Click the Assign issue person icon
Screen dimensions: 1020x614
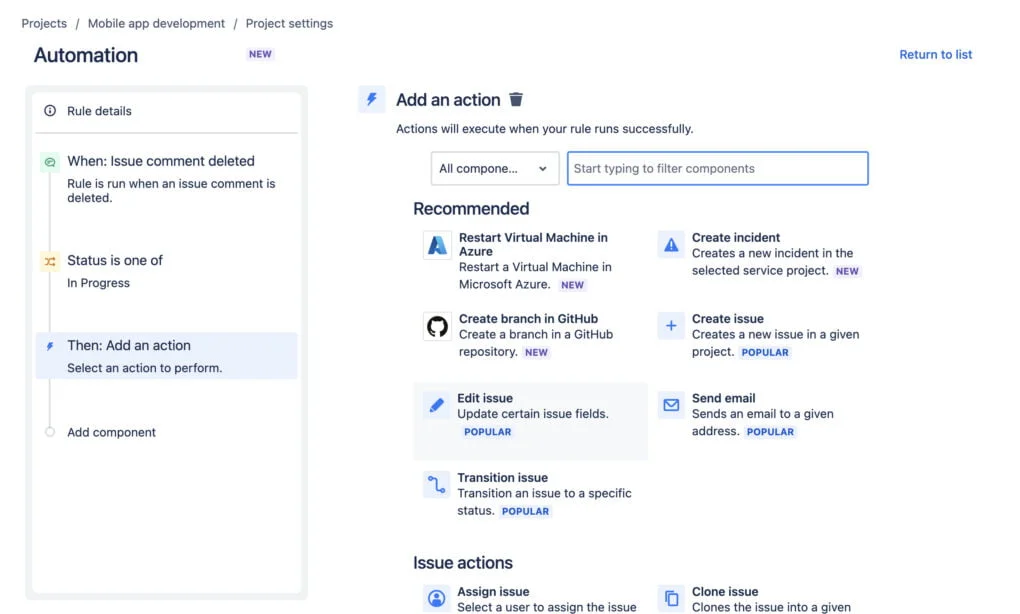pyautogui.click(x=436, y=598)
